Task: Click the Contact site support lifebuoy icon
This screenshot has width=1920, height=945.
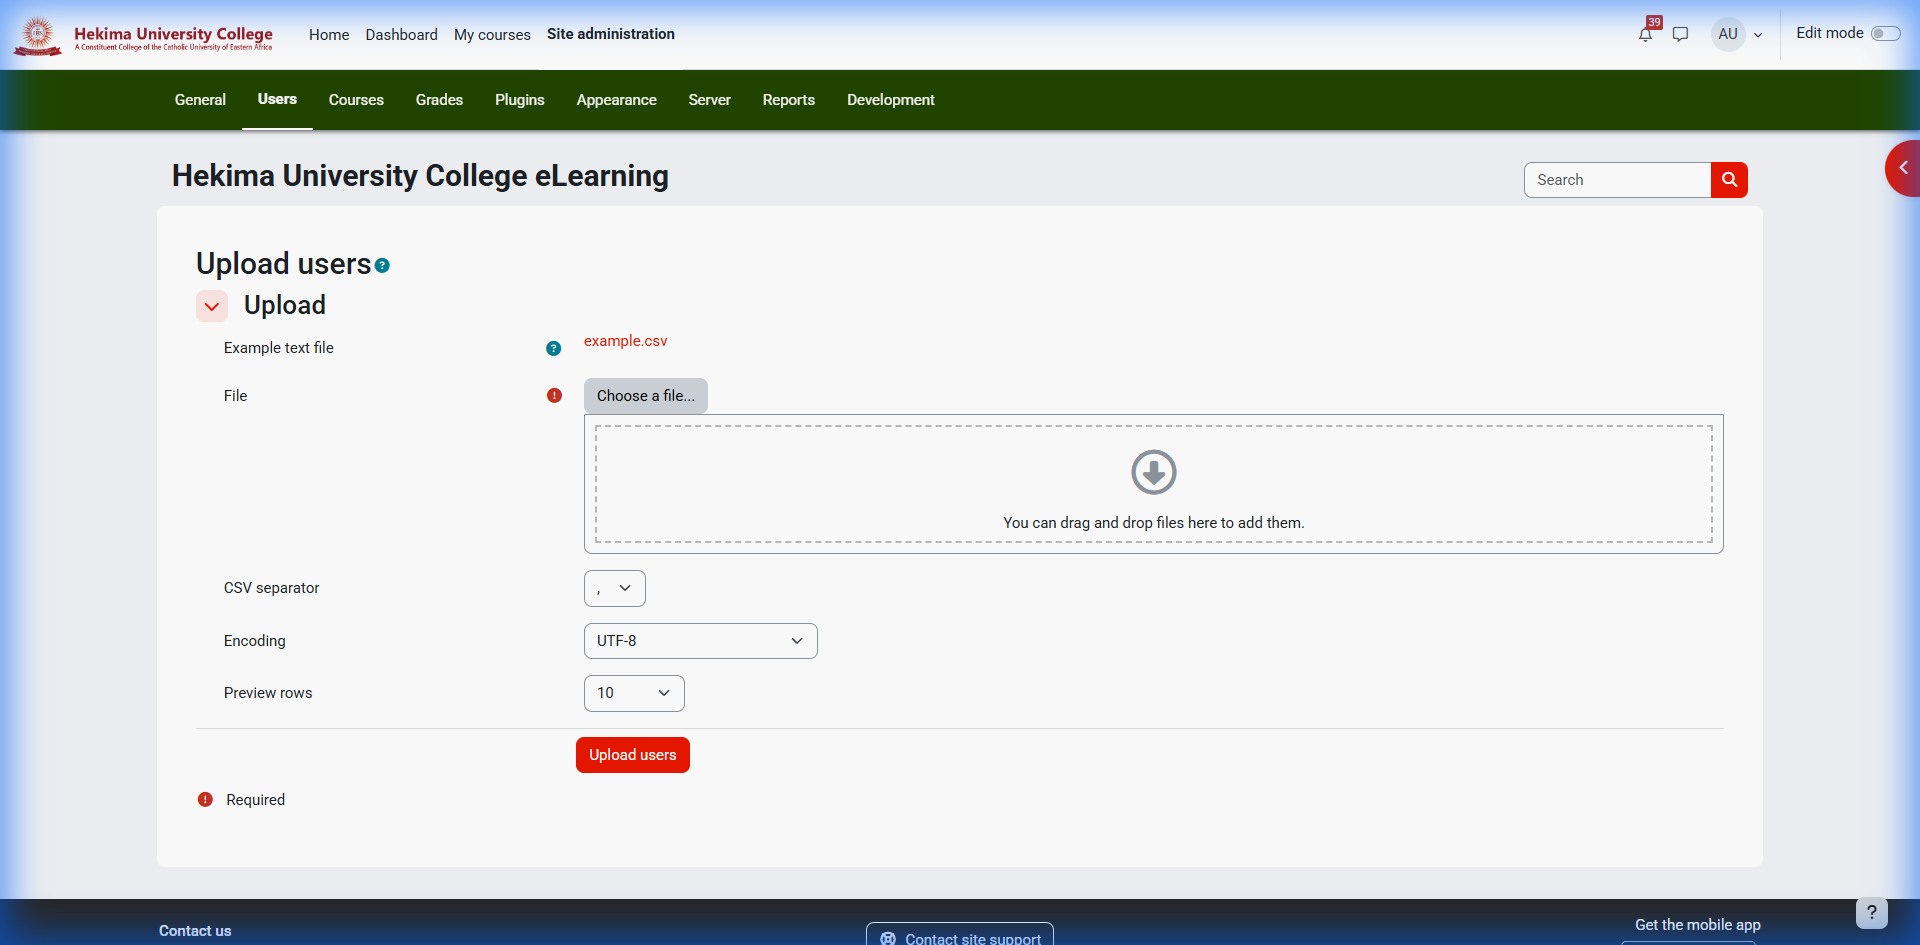Action: click(888, 938)
